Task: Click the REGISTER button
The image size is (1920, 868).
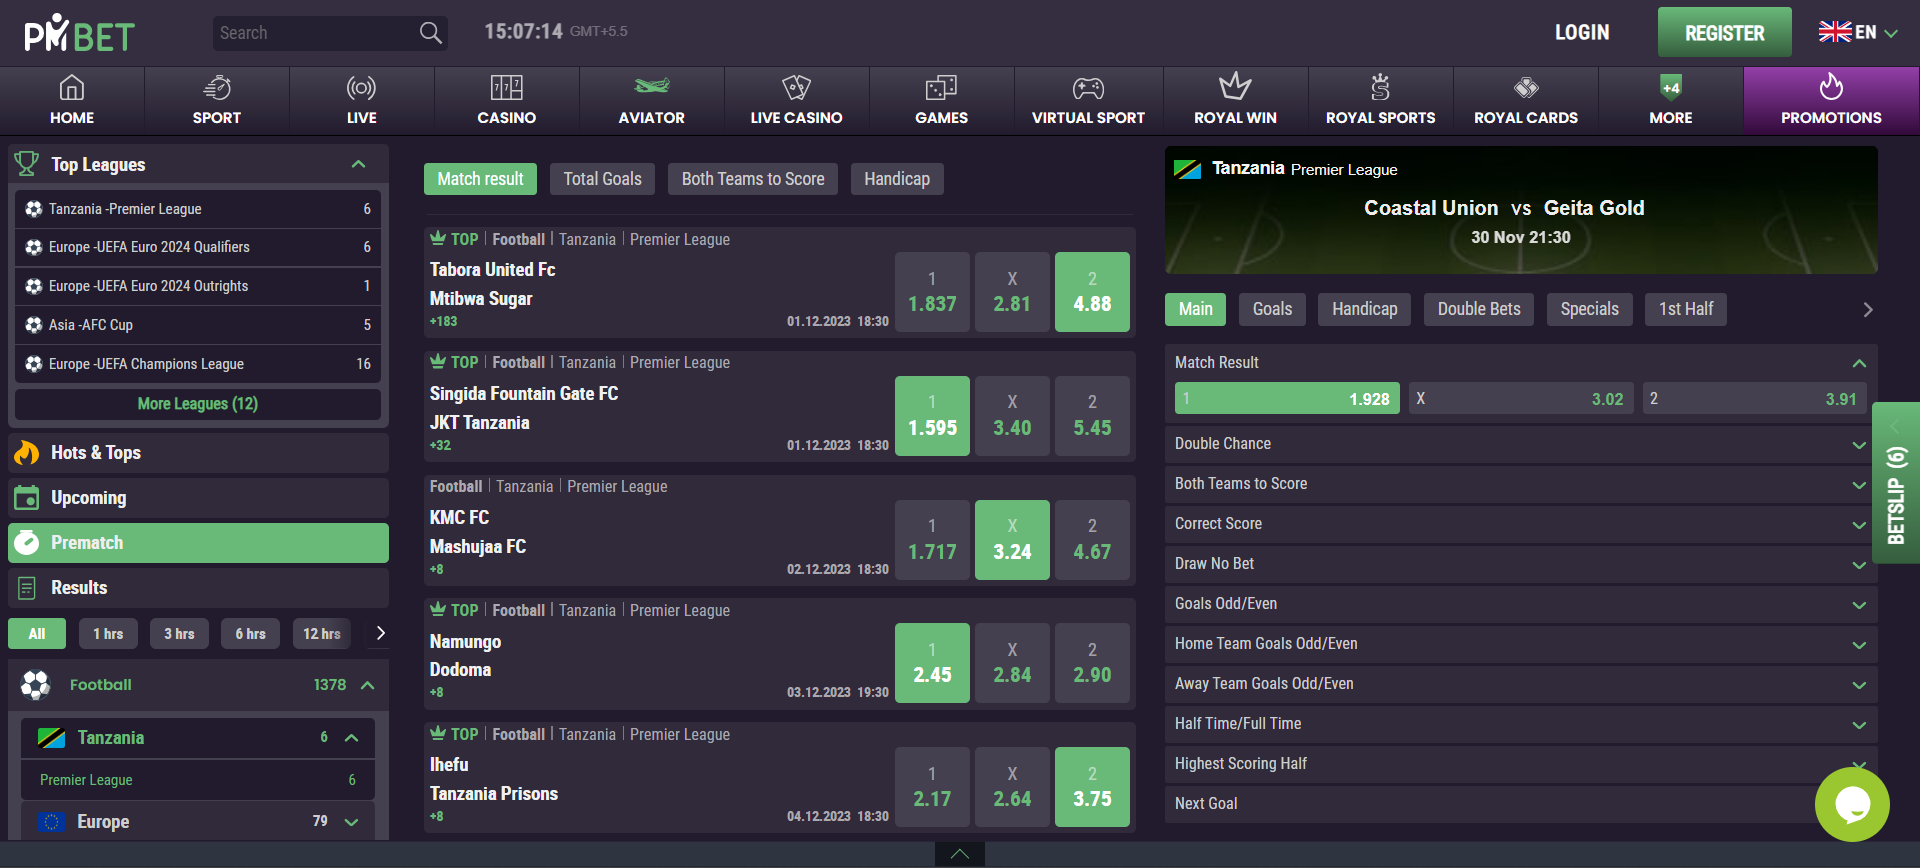Action: point(1724,33)
